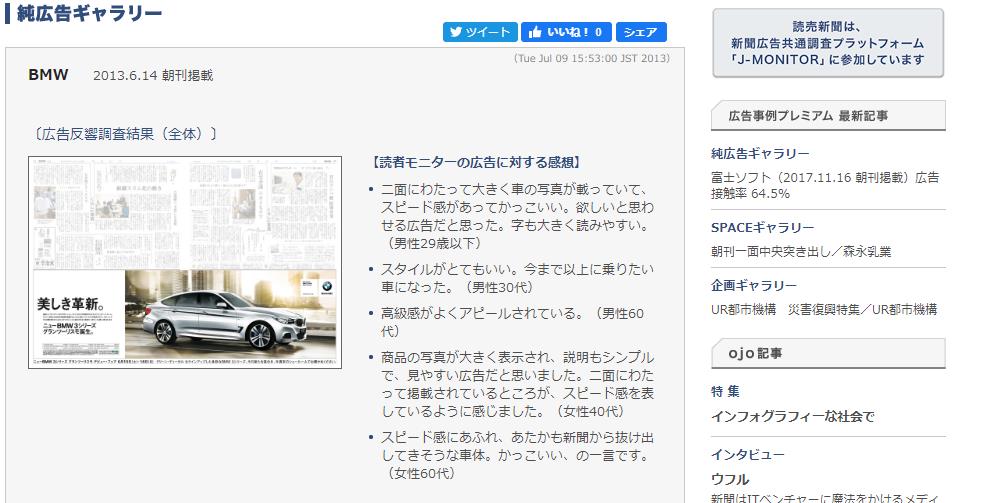The width and height of the screenshot is (985, 503).
Task: Open the 富士ソフト 2017.11.16 article link
Action: pyautogui.click(x=825, y=185)
